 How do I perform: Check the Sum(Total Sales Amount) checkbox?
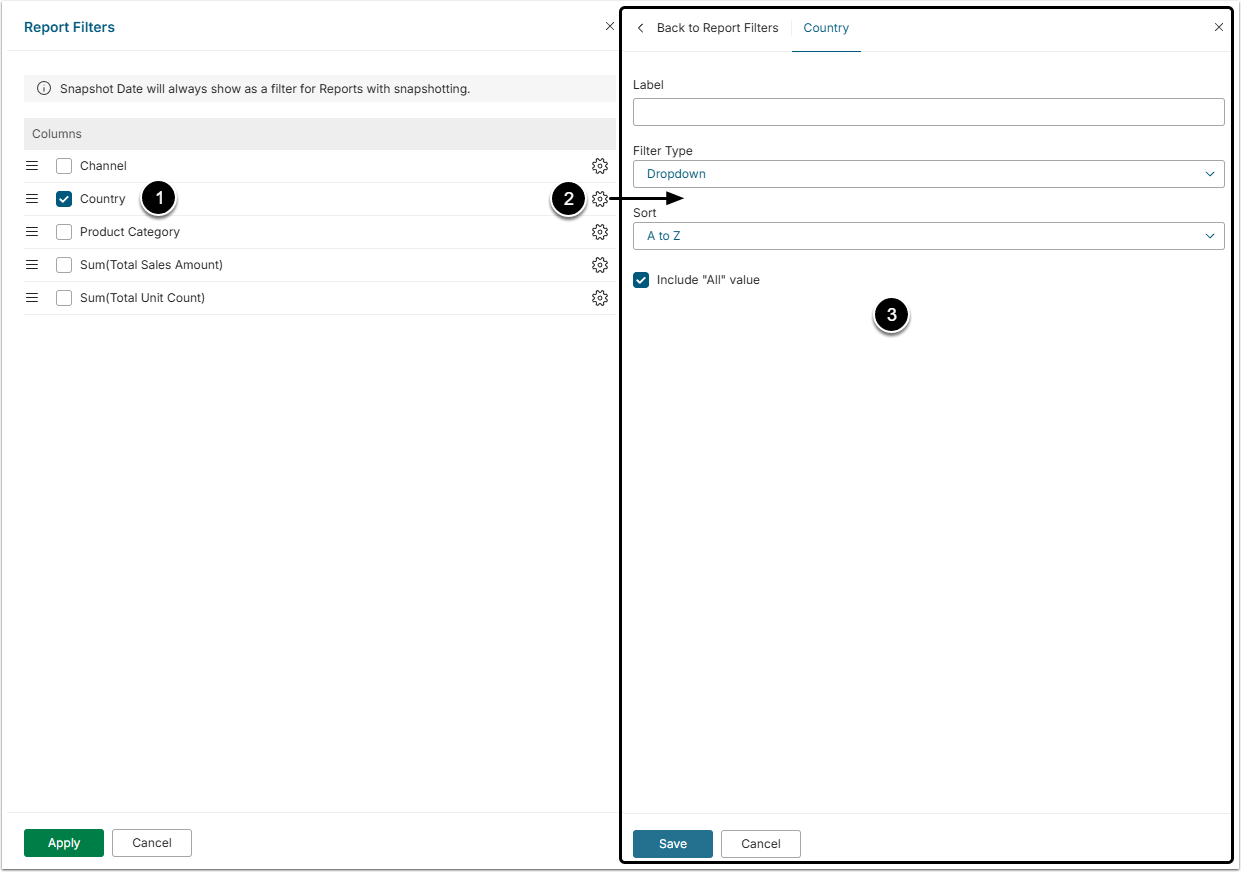coord(64,265)
